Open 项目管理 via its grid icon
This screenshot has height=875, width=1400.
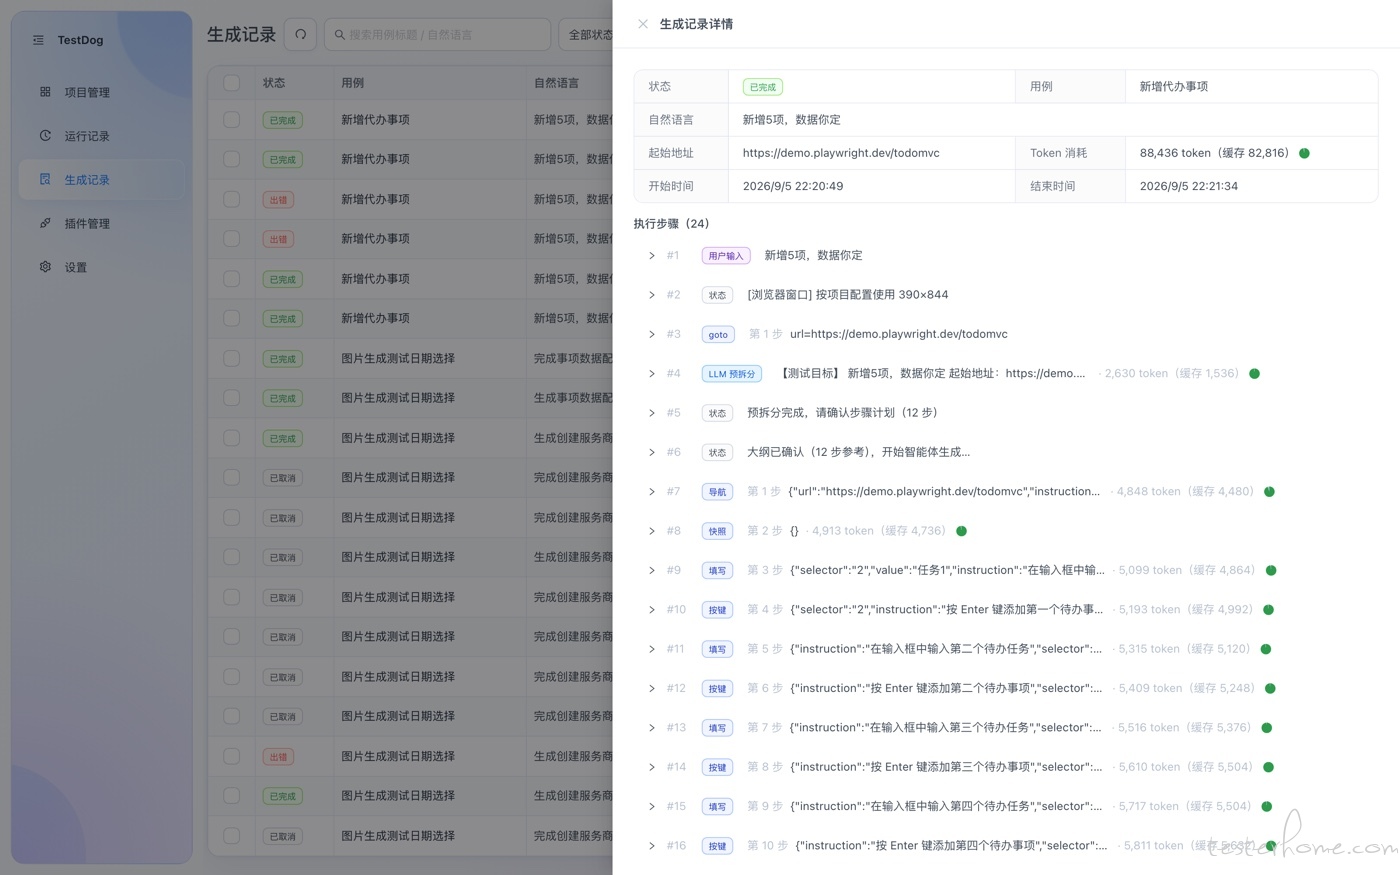click(45, 92)
